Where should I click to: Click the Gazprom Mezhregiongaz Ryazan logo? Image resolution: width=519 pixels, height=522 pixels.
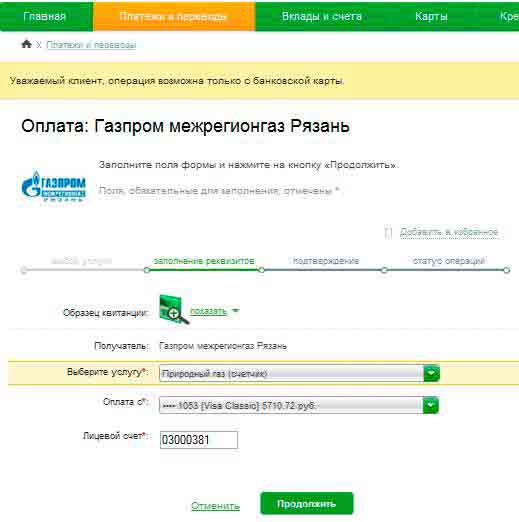pyautogui.click(x=54, y=186)
